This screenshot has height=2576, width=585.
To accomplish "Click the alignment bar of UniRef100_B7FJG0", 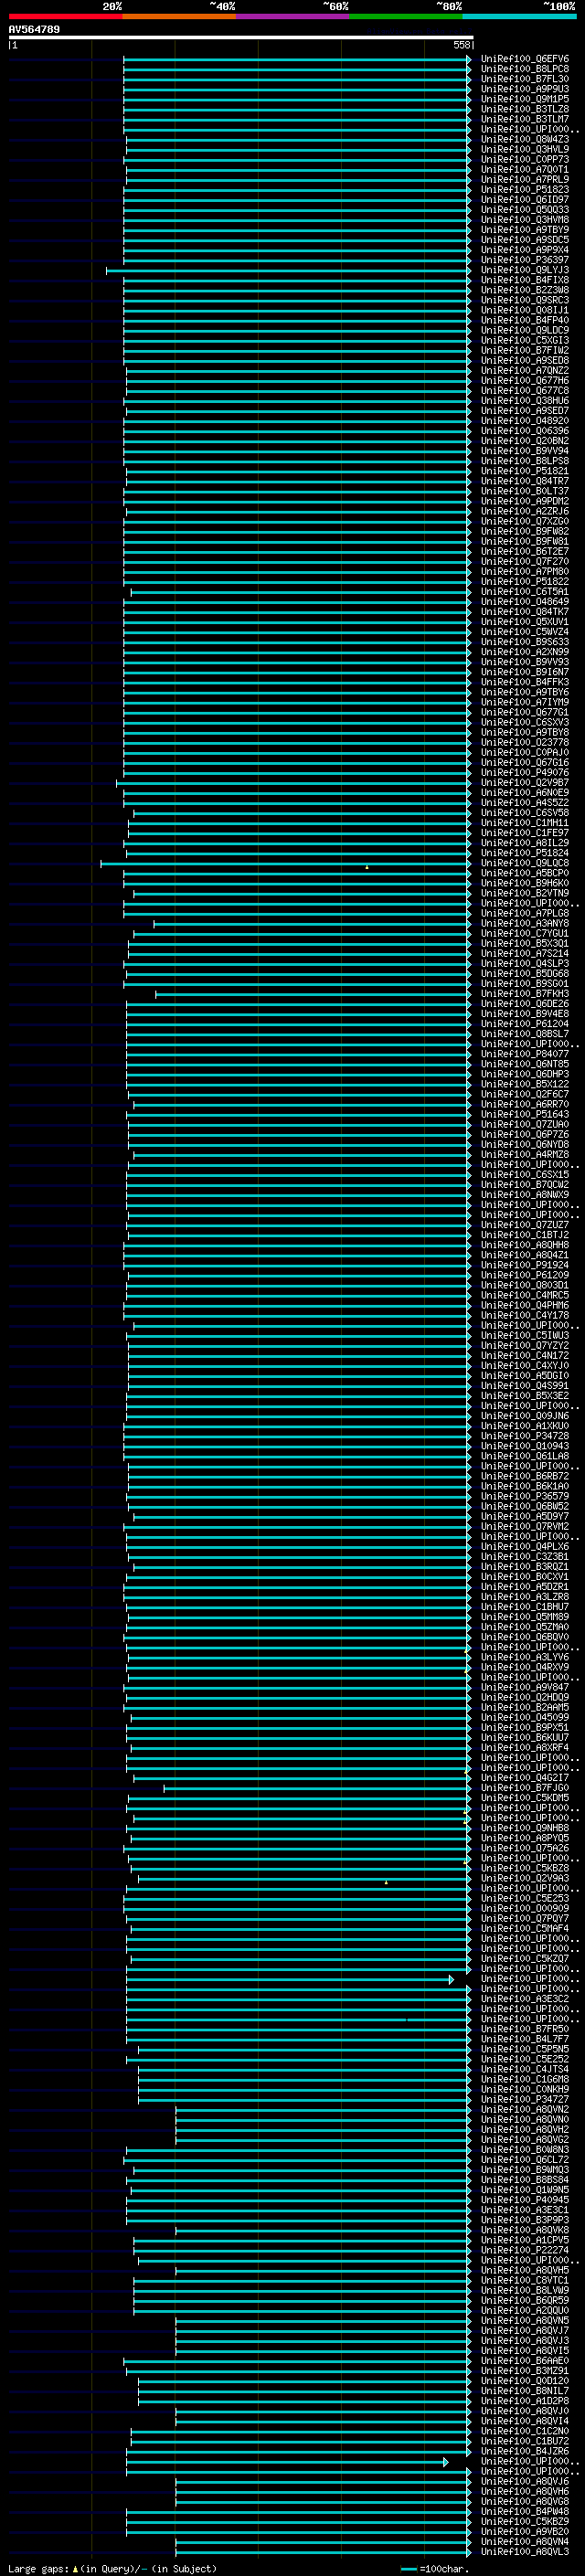I will click(317, 1788).
